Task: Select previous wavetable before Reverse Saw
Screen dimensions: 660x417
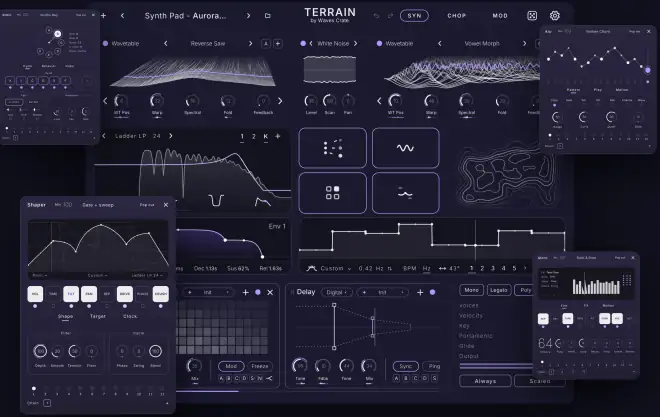Action: [165, 43]
